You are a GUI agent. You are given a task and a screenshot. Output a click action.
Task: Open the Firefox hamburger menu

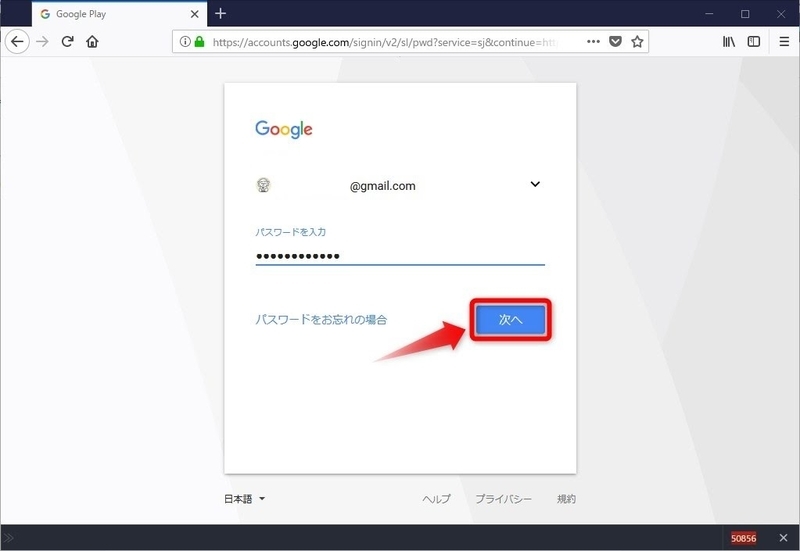(784, 42)
